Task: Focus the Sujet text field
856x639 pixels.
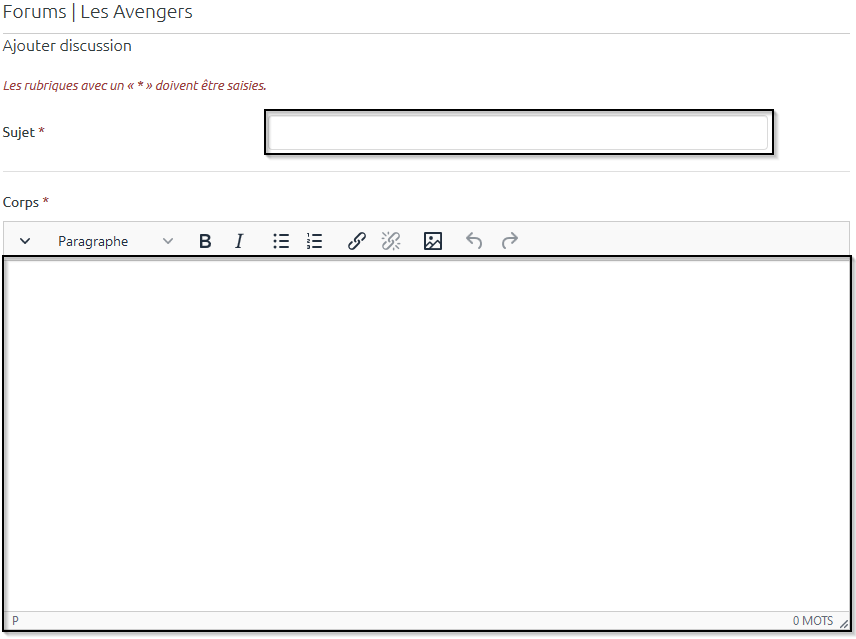Action: (x=518, y=133)
